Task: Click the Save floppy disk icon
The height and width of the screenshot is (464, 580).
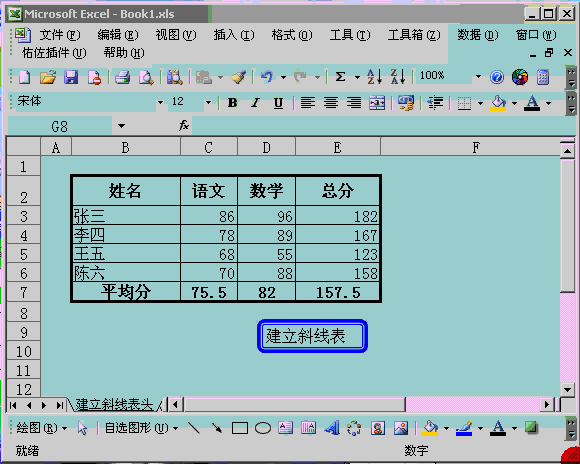Action: tap(71, 77)
